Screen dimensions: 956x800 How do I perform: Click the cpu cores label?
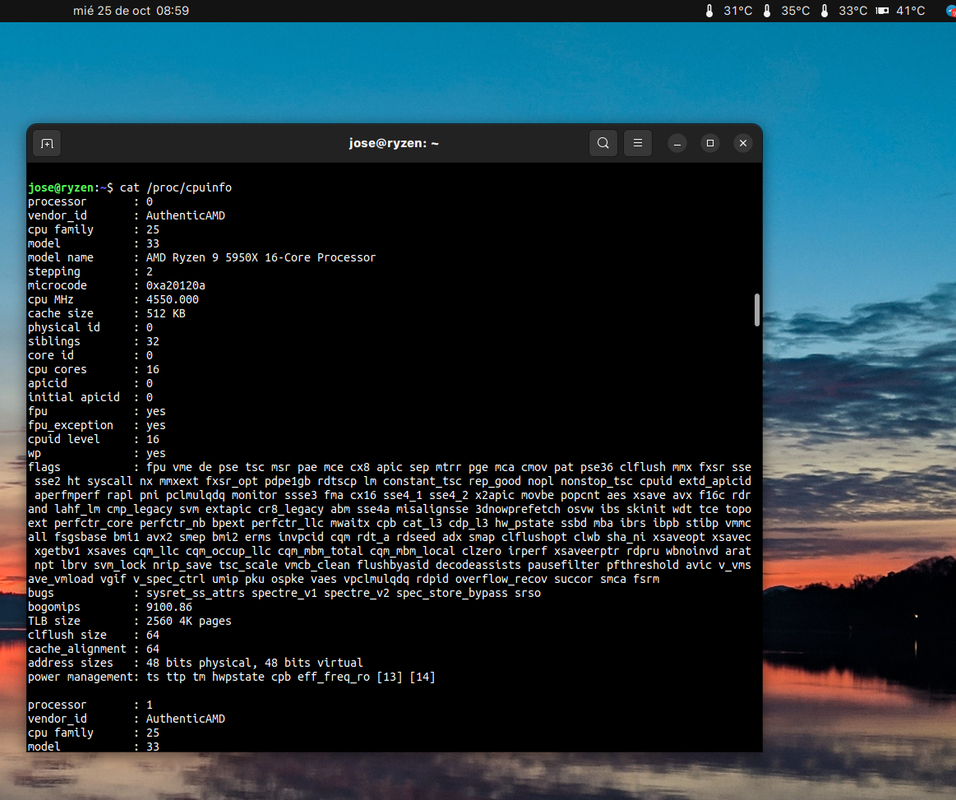[x=57, y=370]
